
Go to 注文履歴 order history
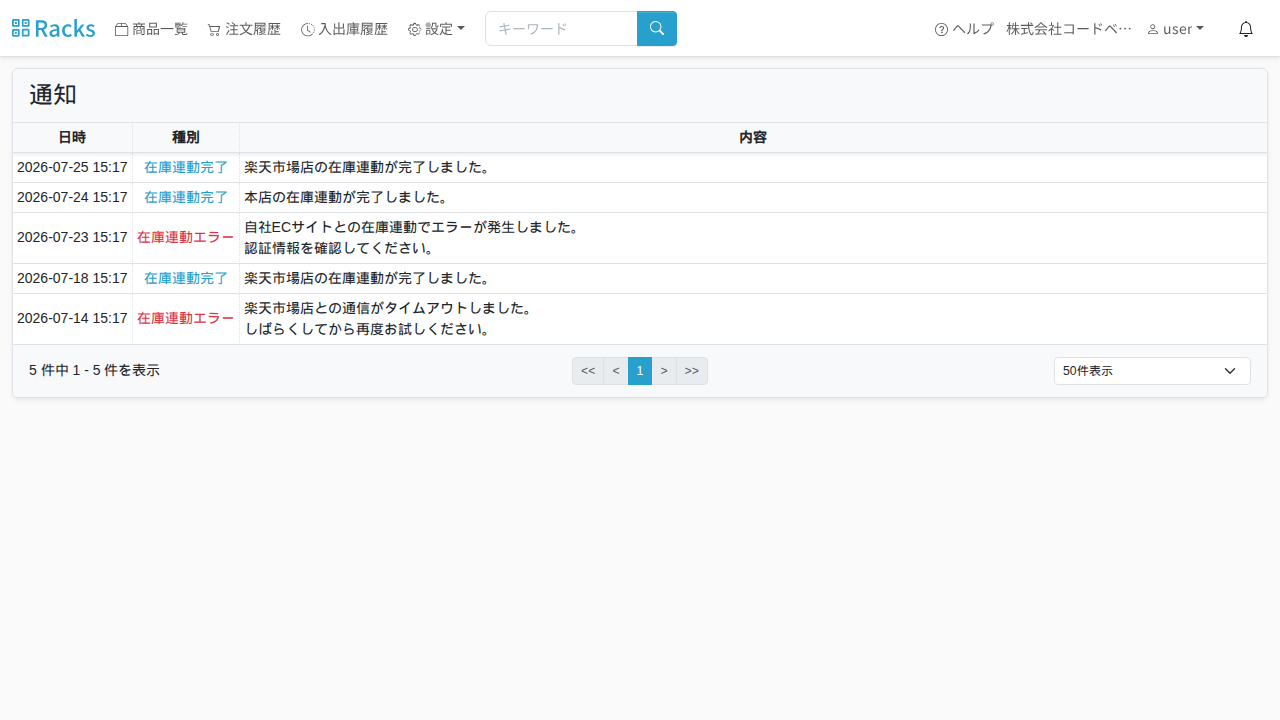244,29
